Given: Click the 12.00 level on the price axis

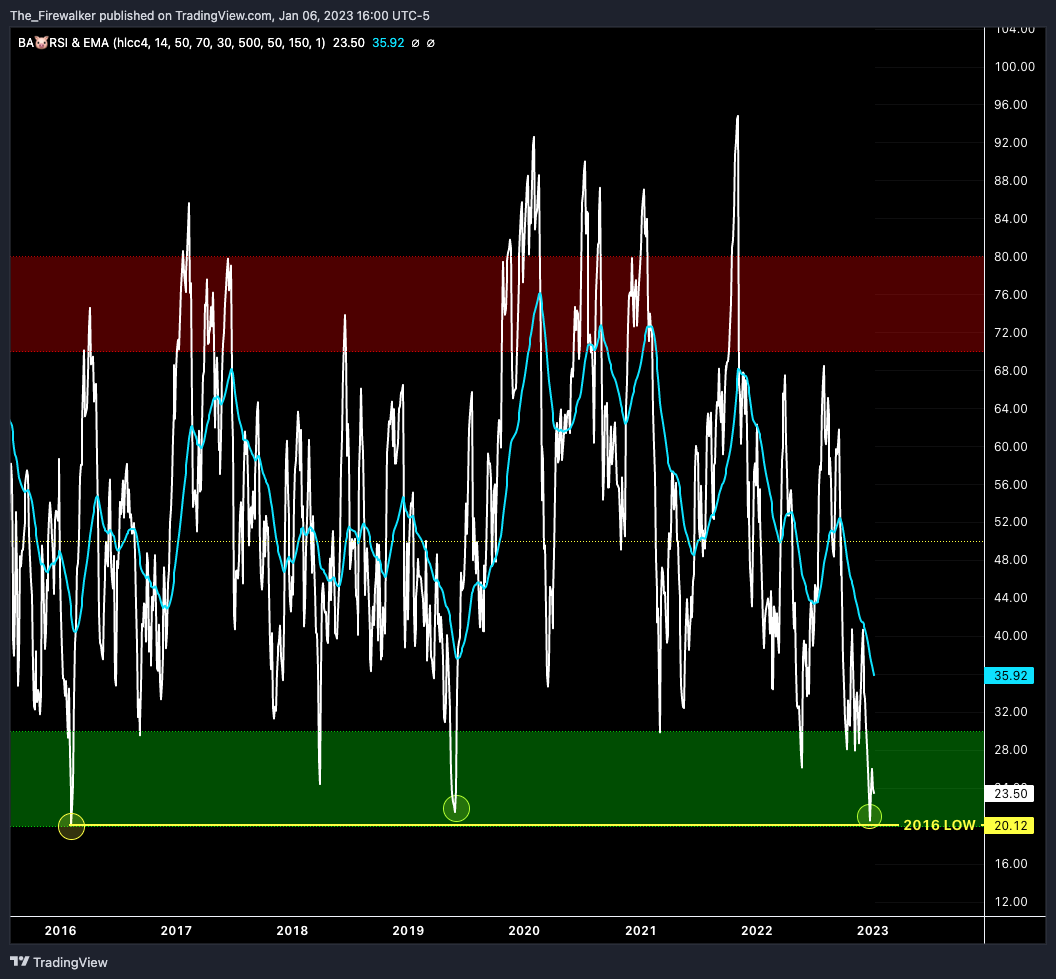Looking at the screenshot, I should pos(1011,902).
